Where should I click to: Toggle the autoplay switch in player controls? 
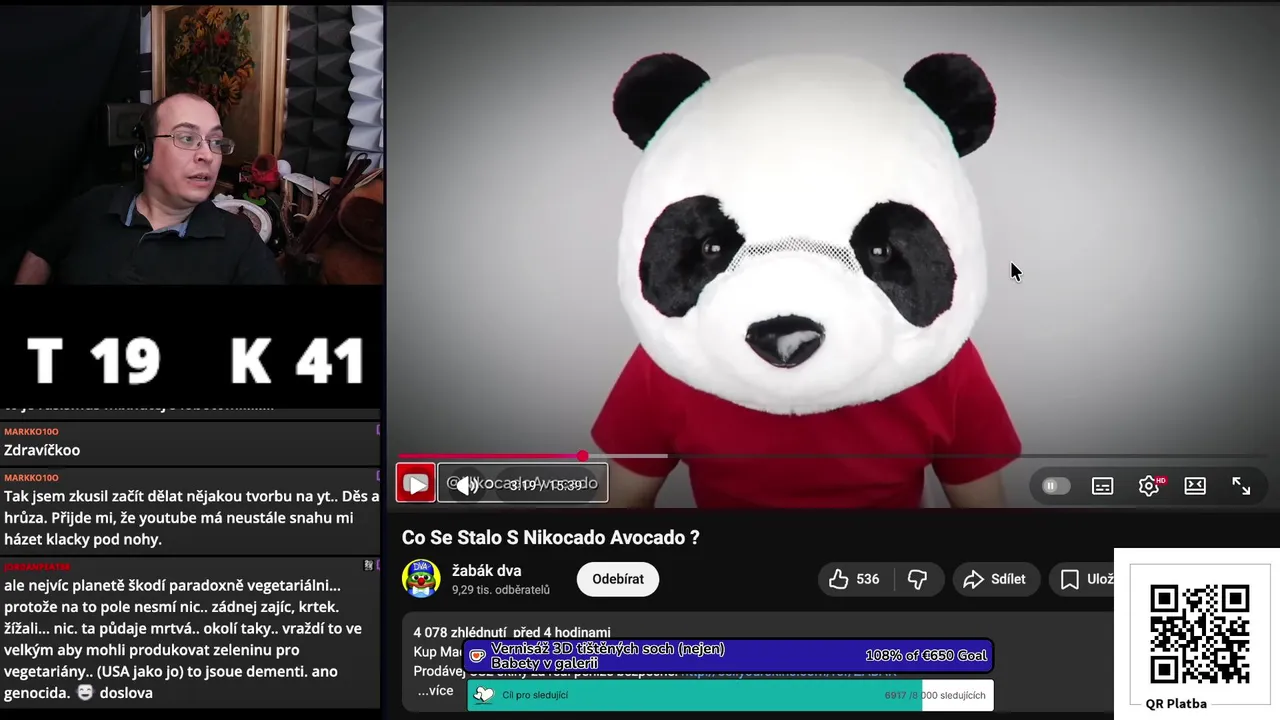(1055, 486)
